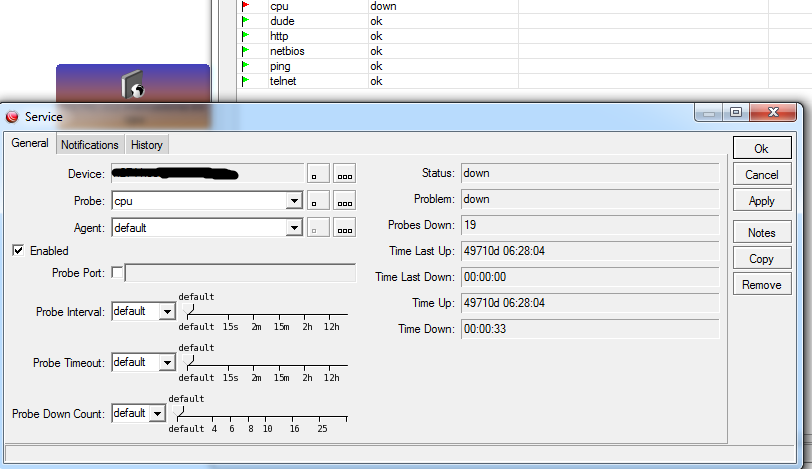
Task: Click the Agent small-square button
Action: pos(318,227)
